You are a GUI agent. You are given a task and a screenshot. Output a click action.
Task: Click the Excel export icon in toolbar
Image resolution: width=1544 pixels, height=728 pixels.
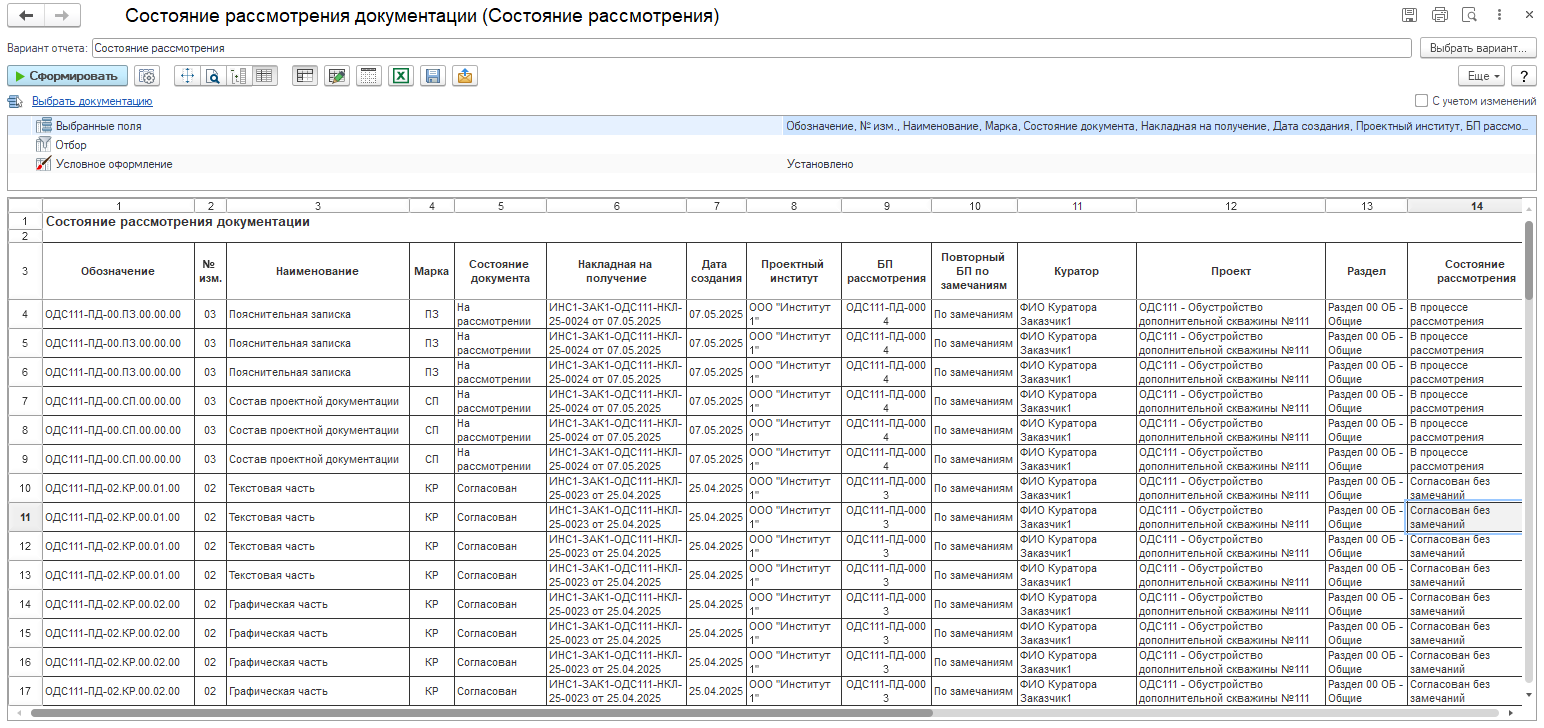[x=401, y=76]
